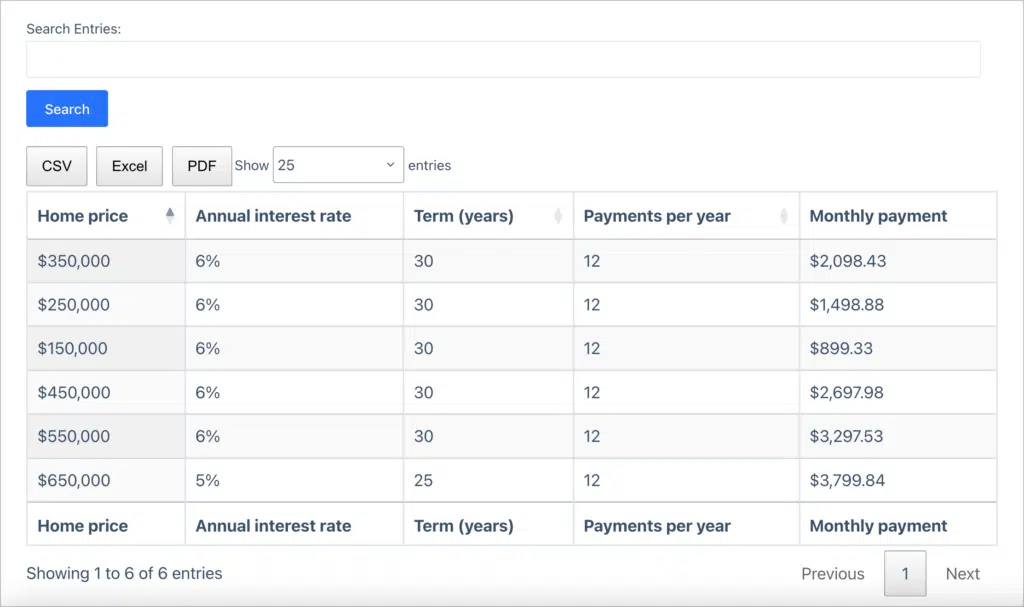Click sort arrow icon in Payments per year header
1024x607 pixels.
click(784, 216)
